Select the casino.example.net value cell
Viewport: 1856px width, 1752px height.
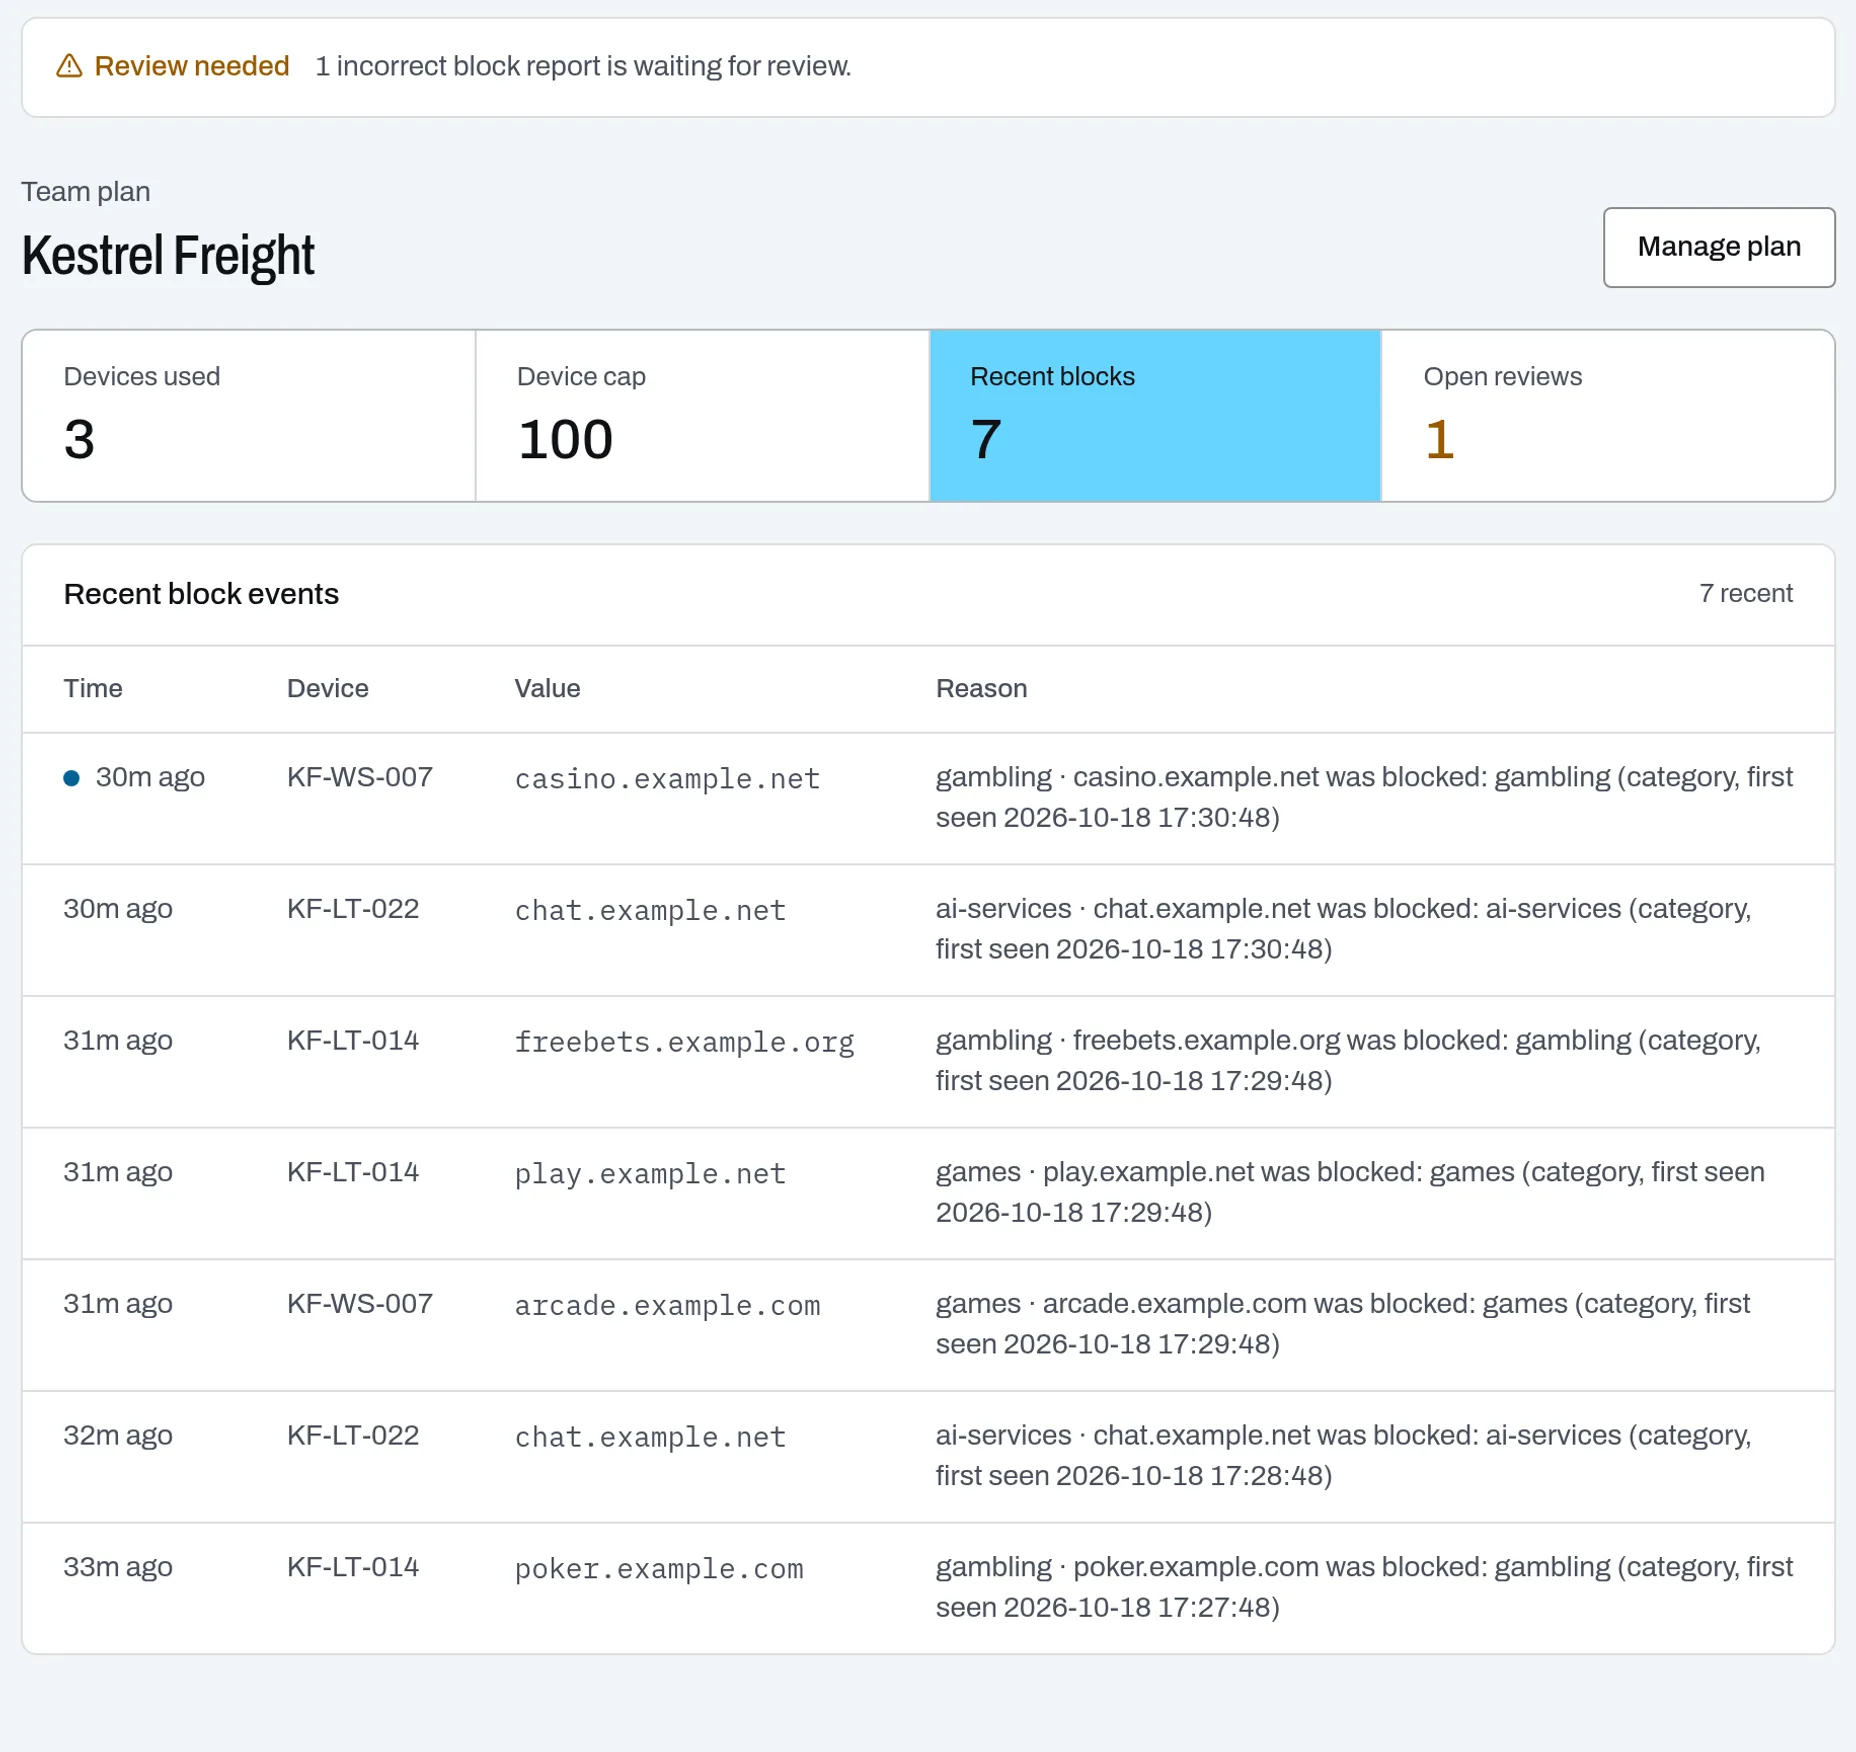click(x=668, y=779)
